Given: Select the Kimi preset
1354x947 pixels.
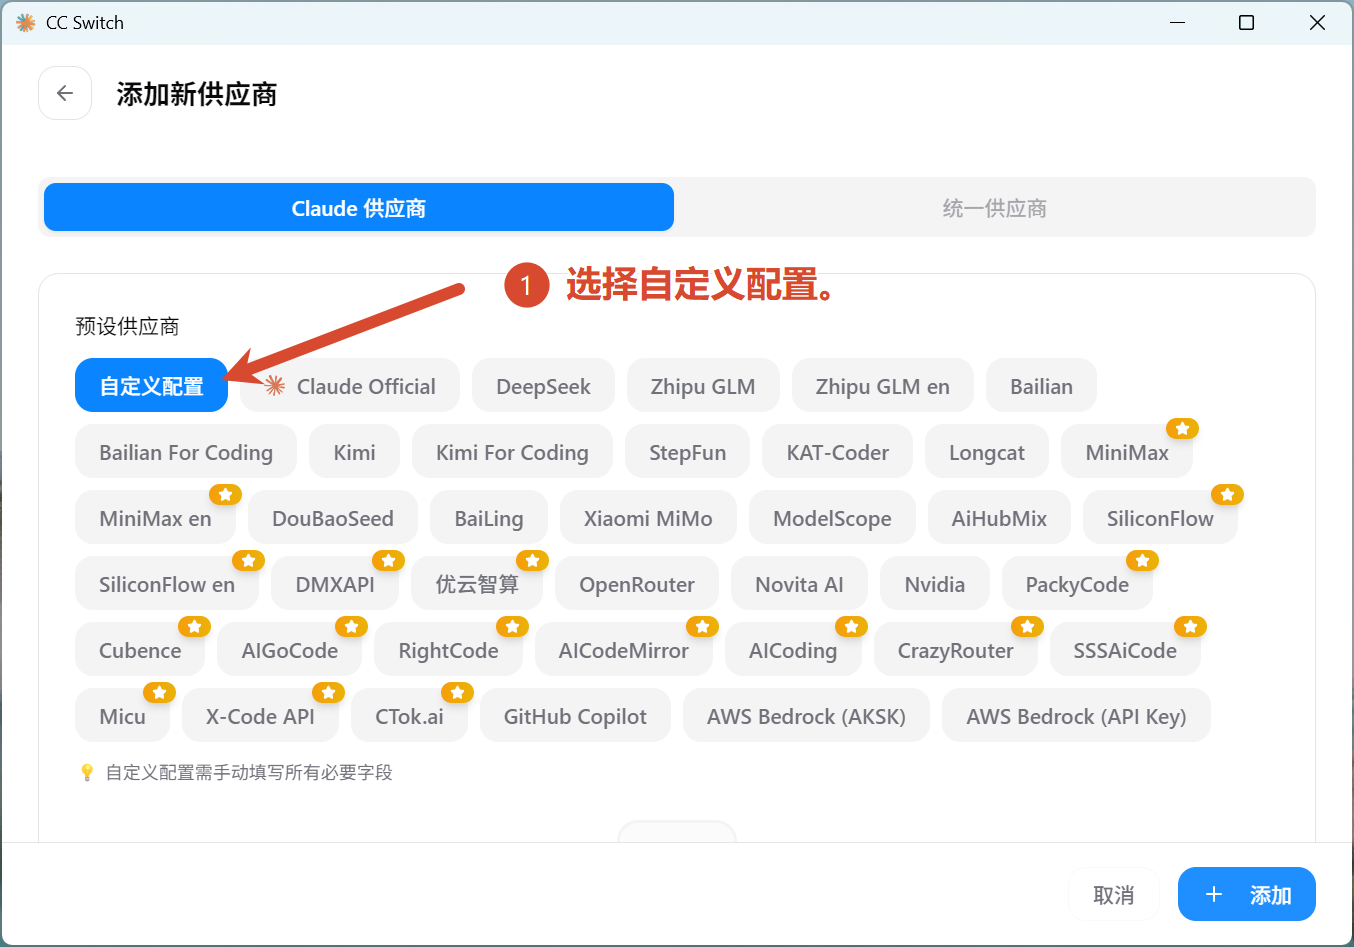Looking at the screenshot, I should coord(355,451).
